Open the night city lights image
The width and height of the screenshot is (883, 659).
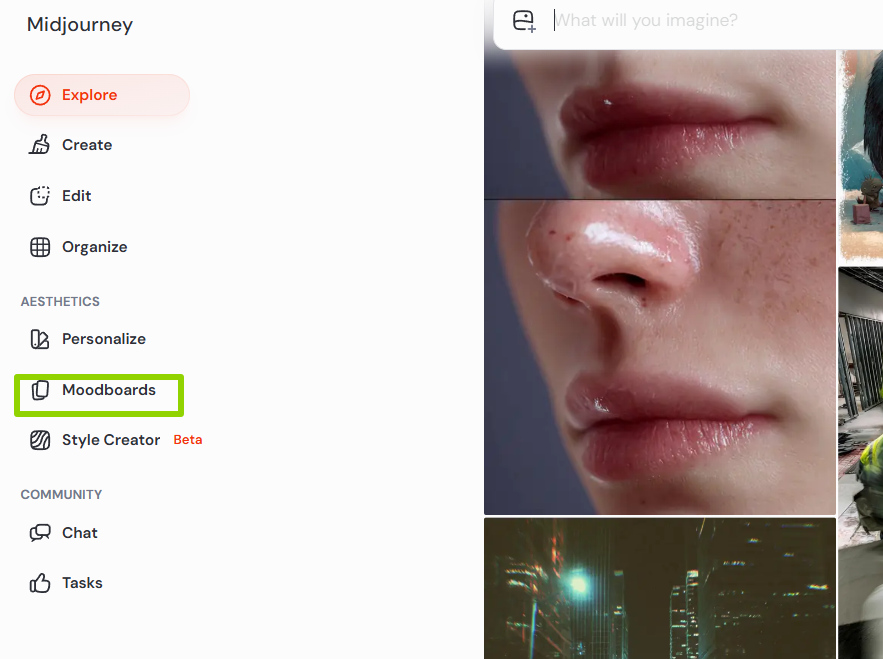659,589
